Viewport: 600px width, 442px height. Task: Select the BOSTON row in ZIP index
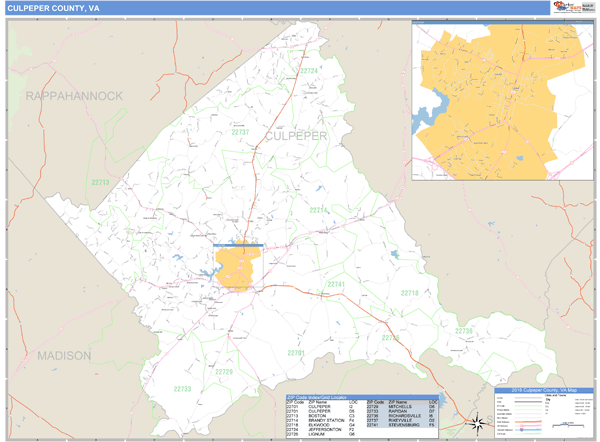point(322,416)
